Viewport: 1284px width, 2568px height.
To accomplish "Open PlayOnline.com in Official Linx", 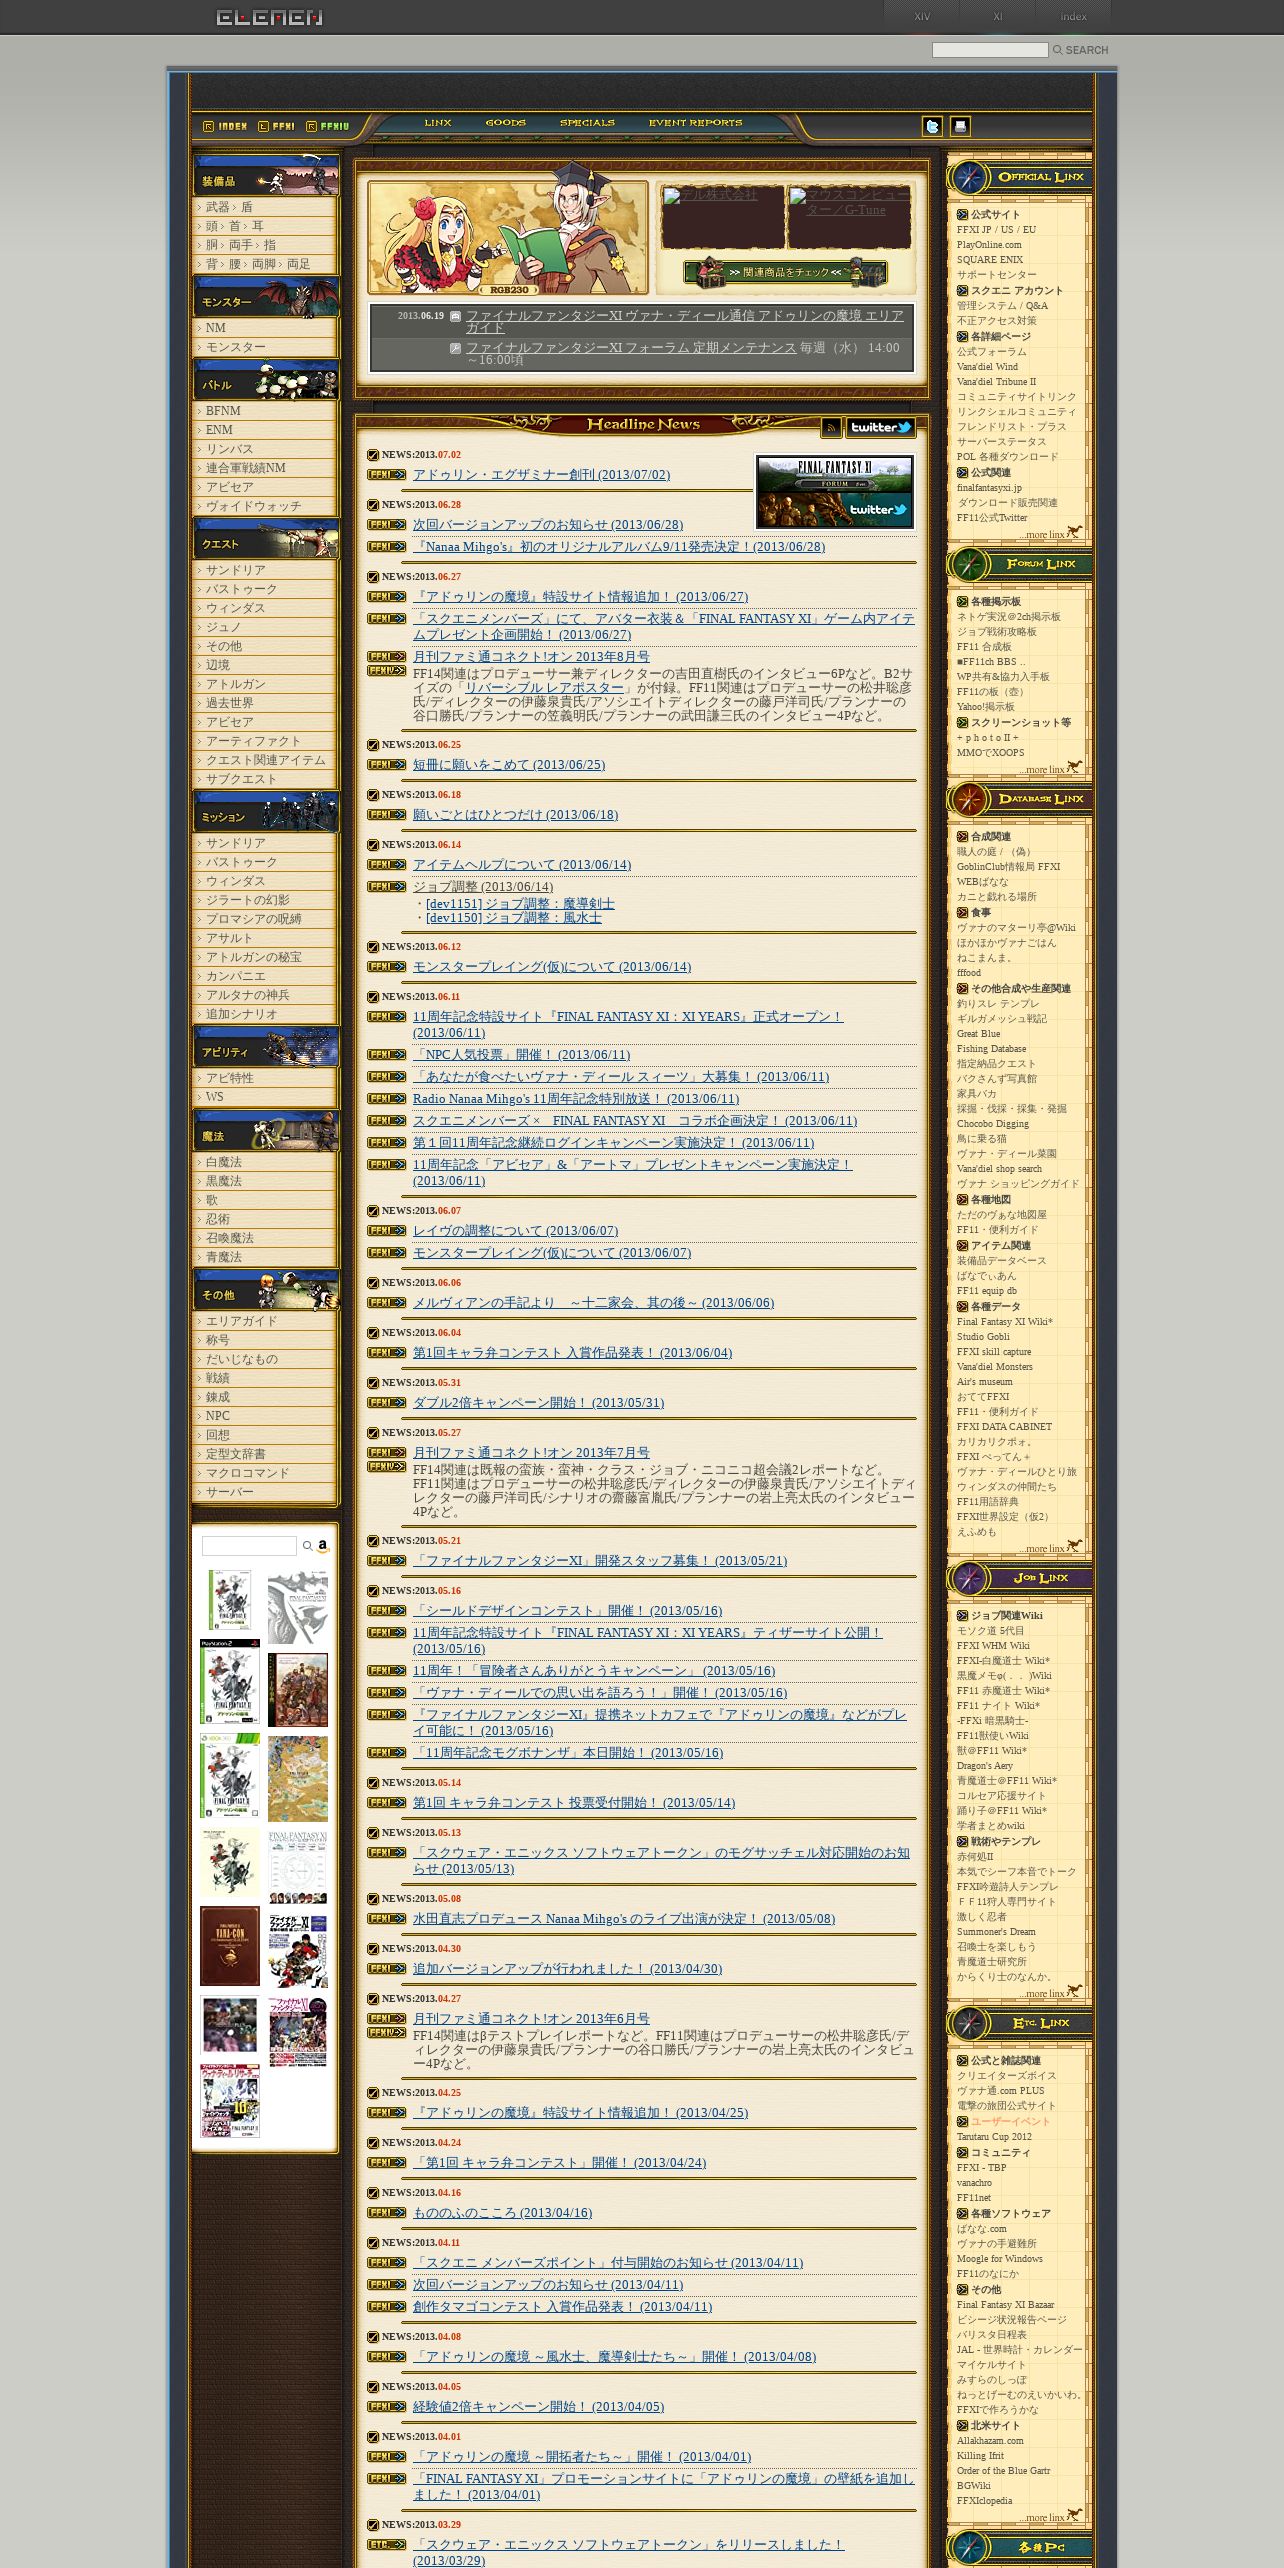I will (x=989, y=245).
